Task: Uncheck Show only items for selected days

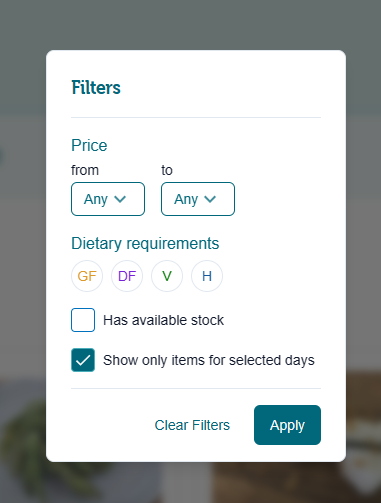Action: [x=83, y=360]
